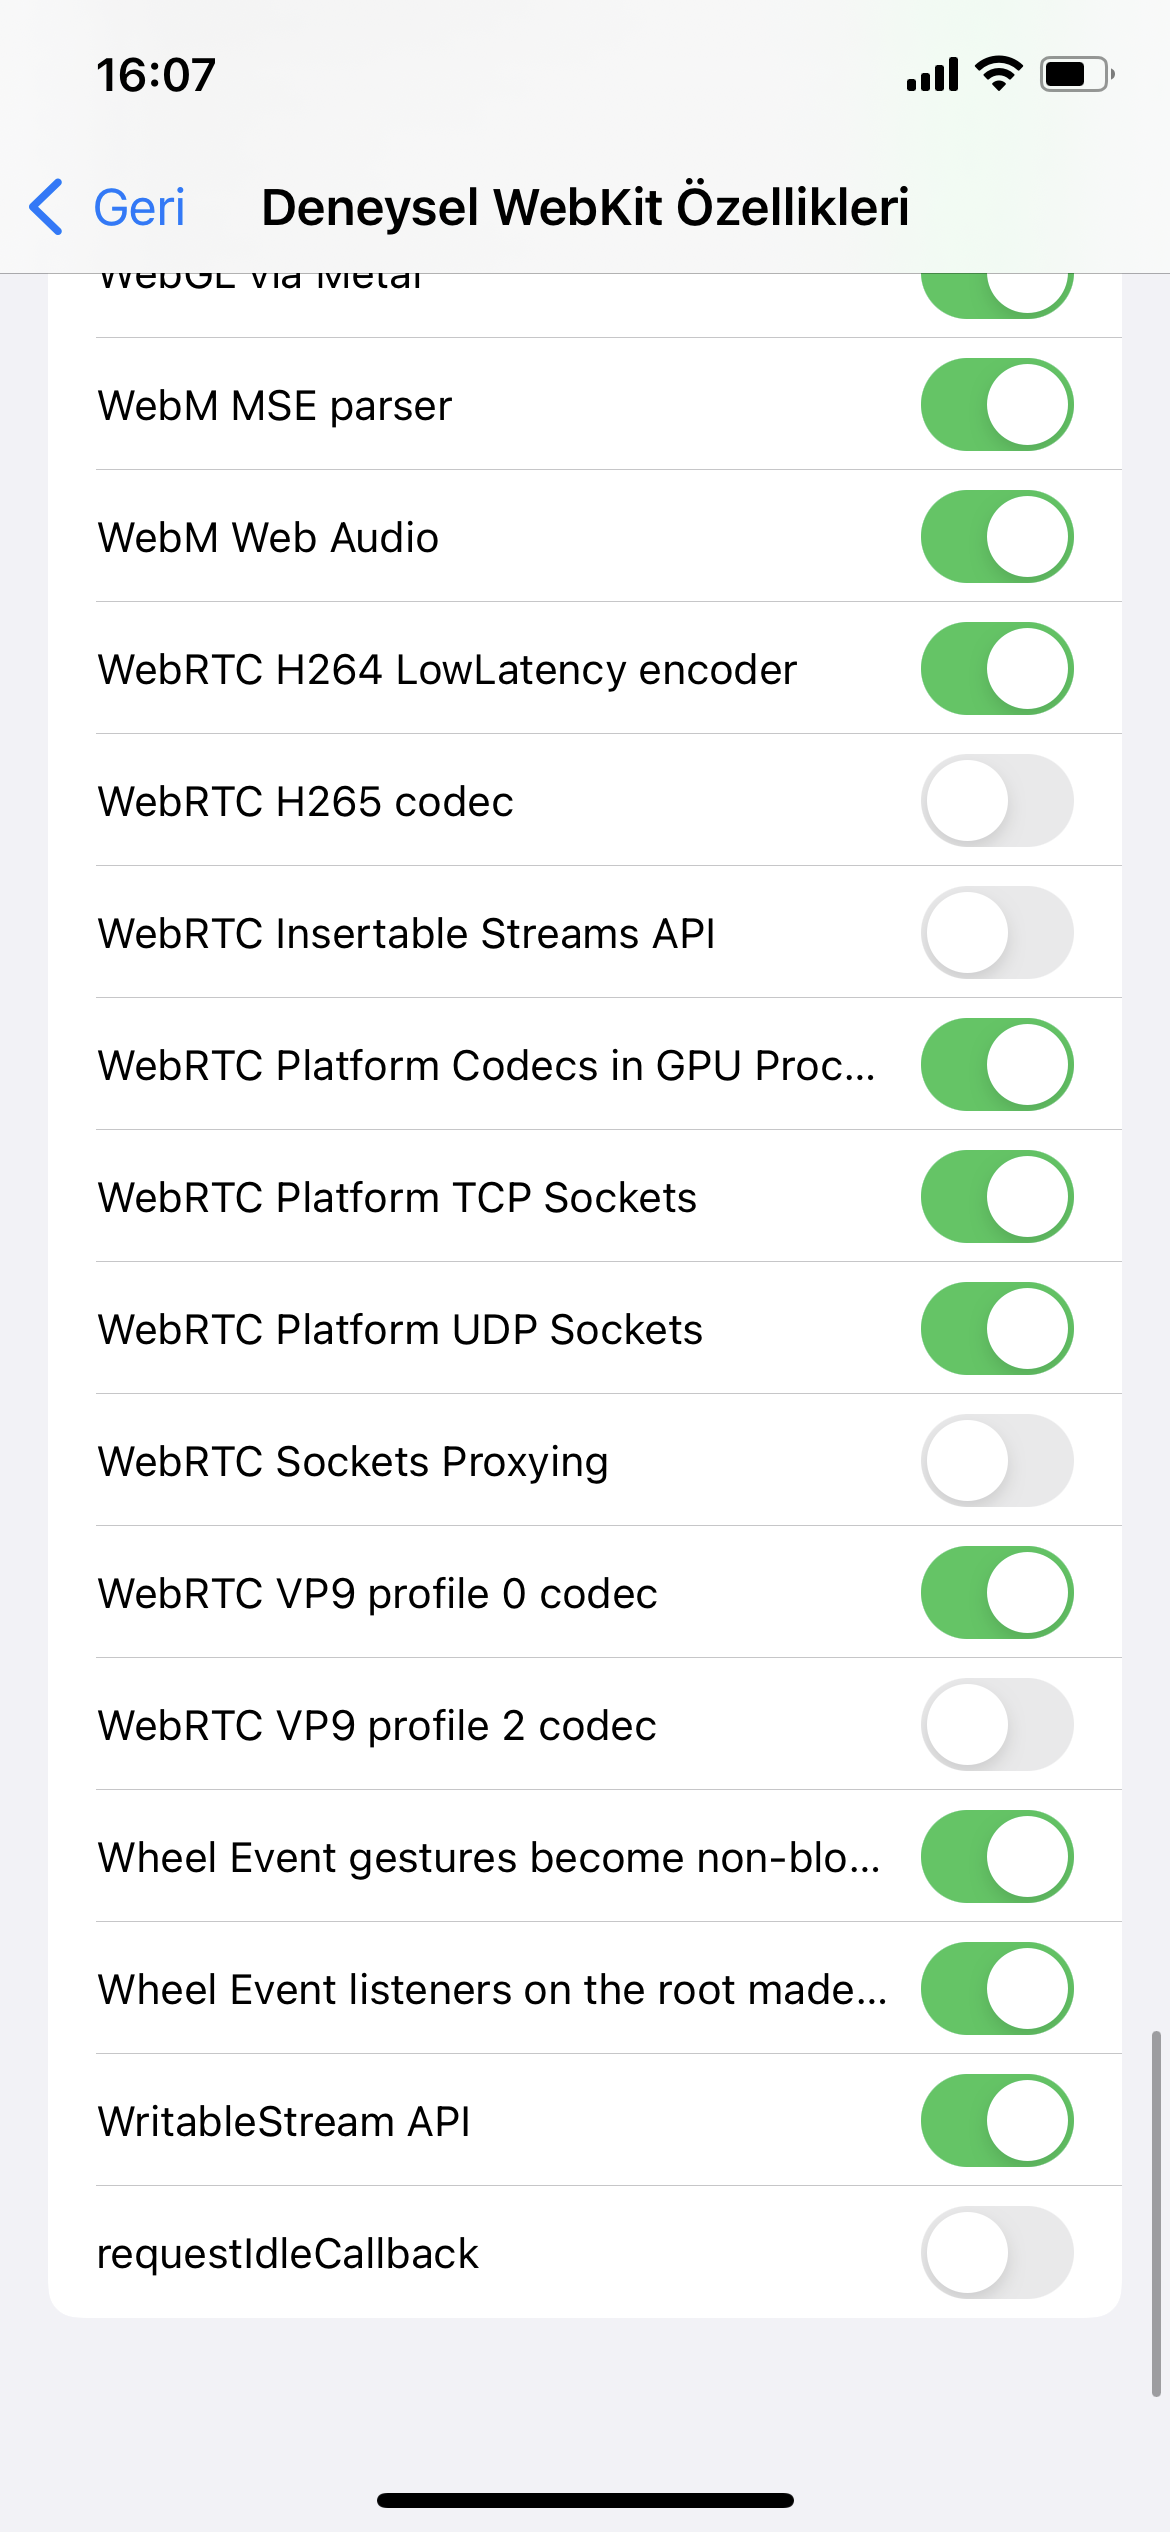Image resolution: width=1170 pixels, height=2532 pixels.
Task: Enable WebRTC Sockets Proxying
Action: coord(997,1461)
